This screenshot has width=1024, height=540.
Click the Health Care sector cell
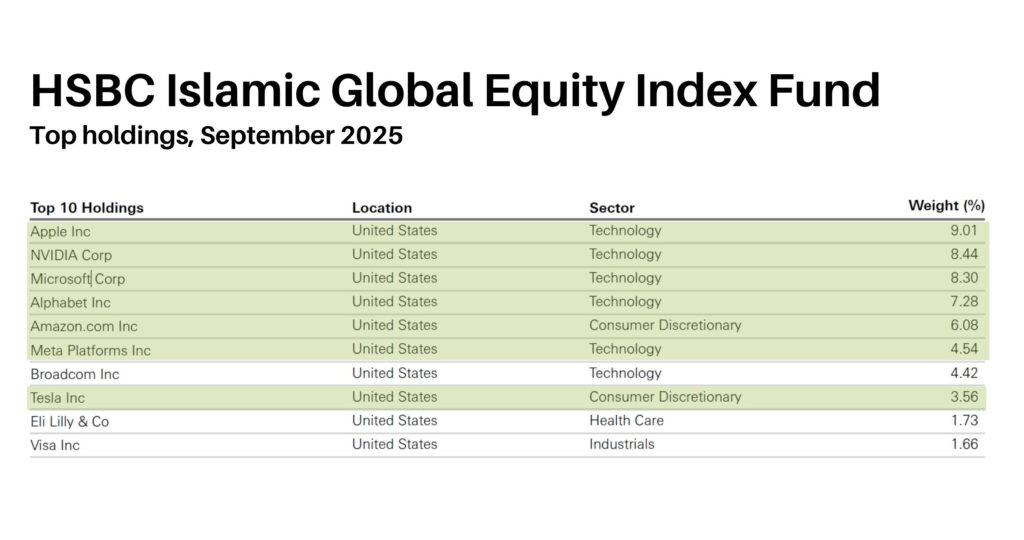(x=626, y=421)
